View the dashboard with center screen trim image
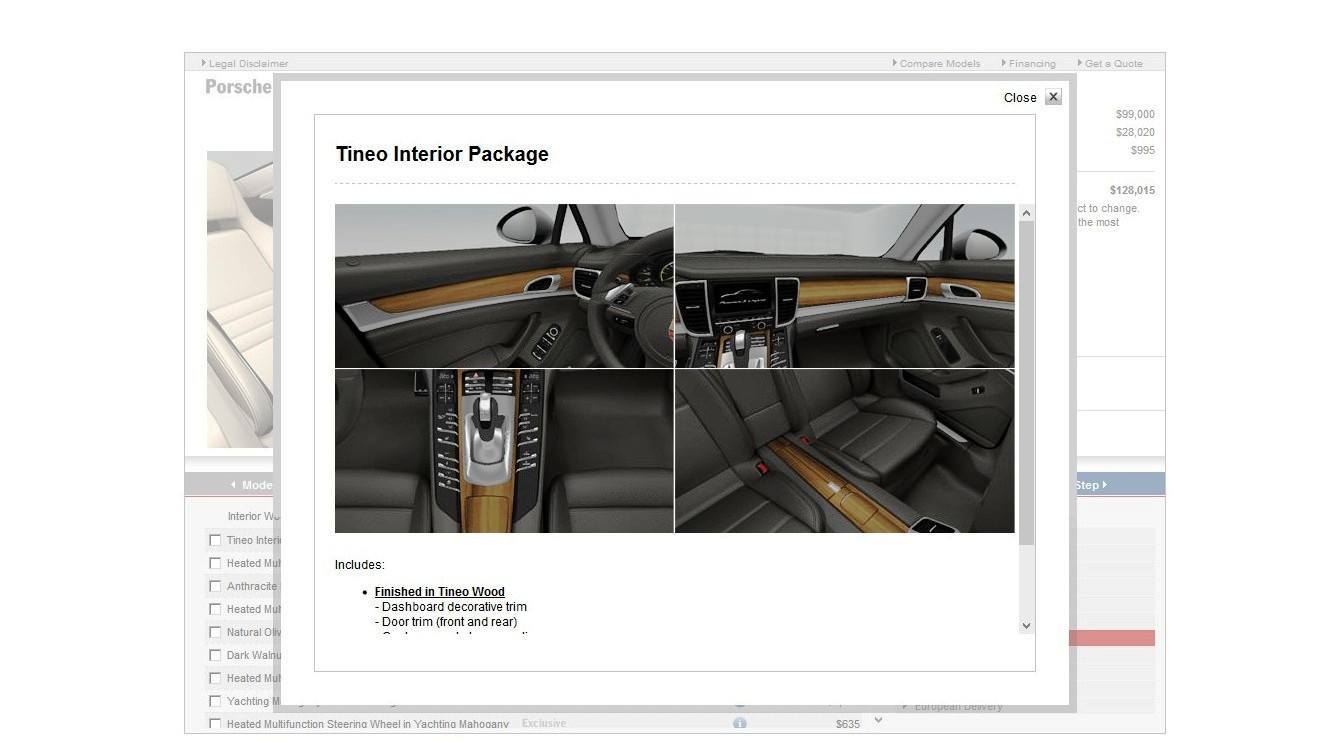The width and height of the screenshot is (1326, 742). [845, 286]
